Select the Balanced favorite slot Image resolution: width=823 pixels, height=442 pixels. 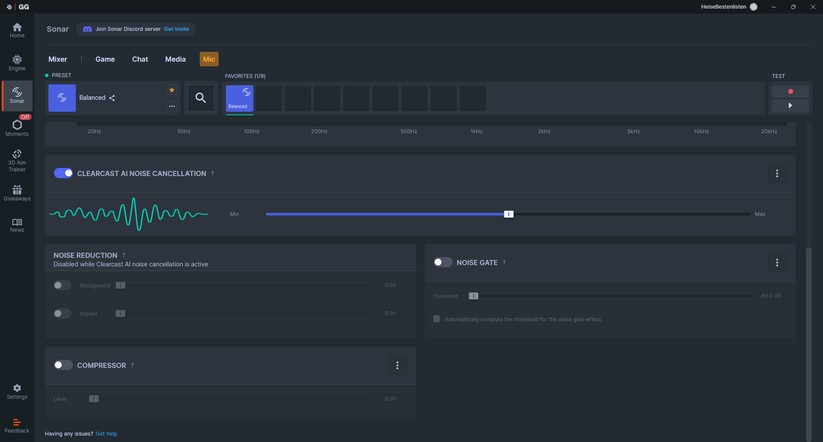point(239,98)
